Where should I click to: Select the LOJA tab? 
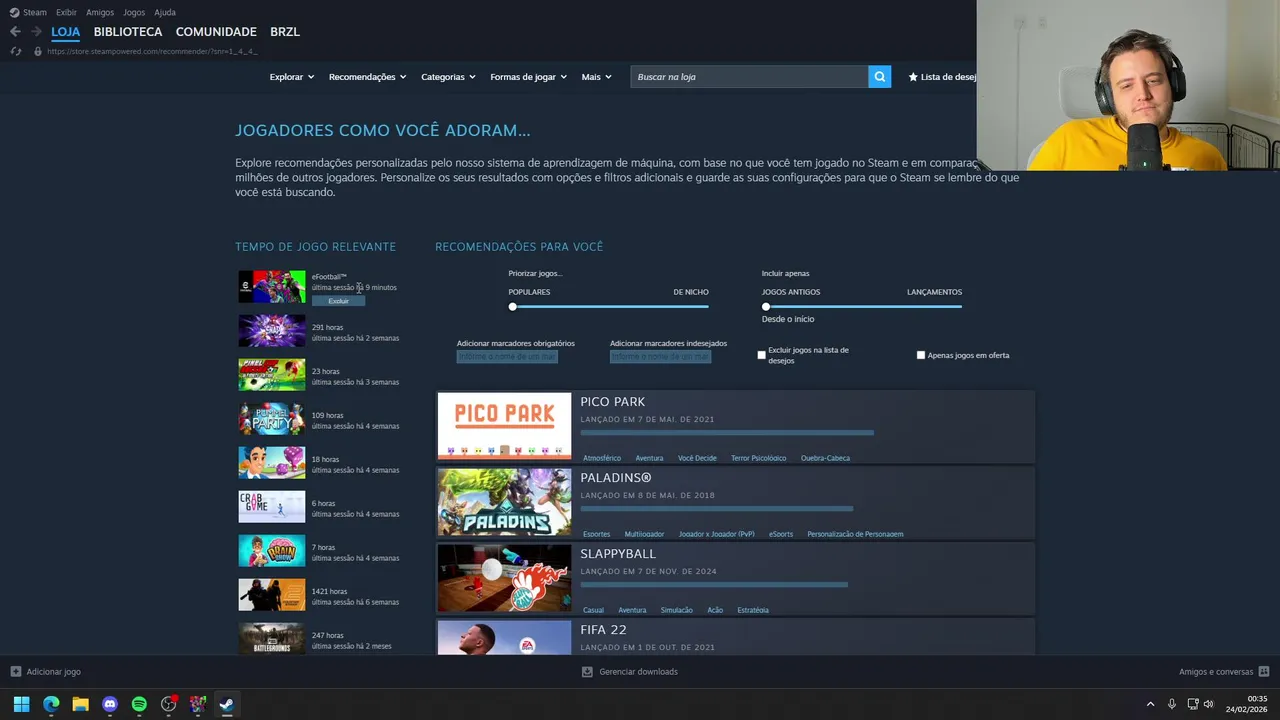(66, 32)
